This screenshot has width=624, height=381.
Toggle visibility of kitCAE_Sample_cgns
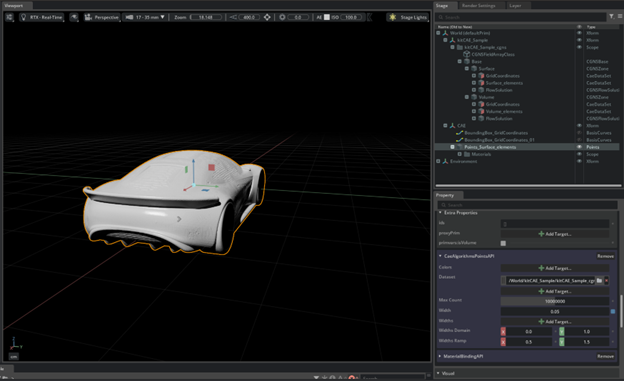[x=579, y=47]
